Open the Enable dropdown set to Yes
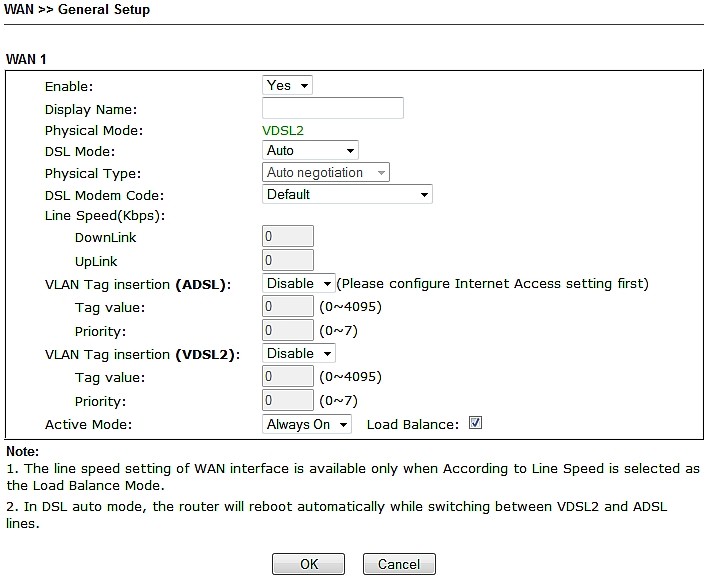708x583 pixels. [287, 85]
